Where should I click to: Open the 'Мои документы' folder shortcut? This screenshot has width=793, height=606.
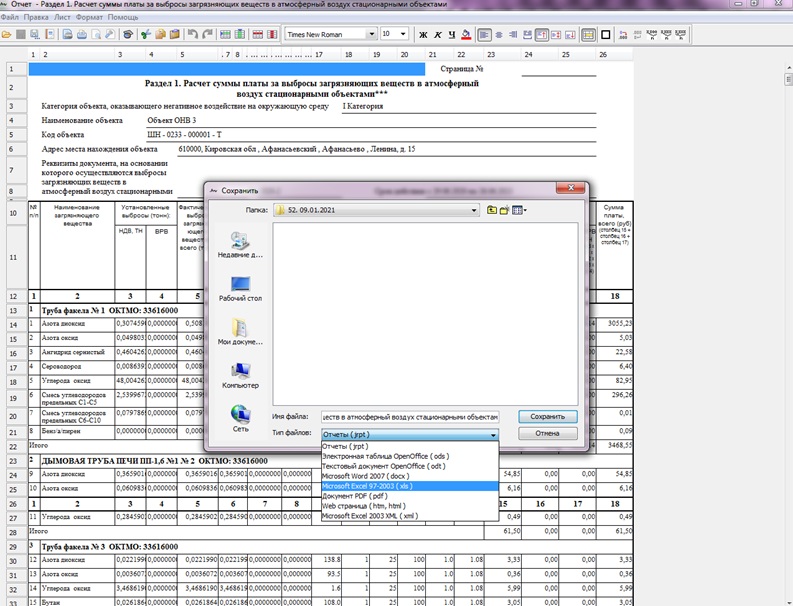click(x=240, y=329)
